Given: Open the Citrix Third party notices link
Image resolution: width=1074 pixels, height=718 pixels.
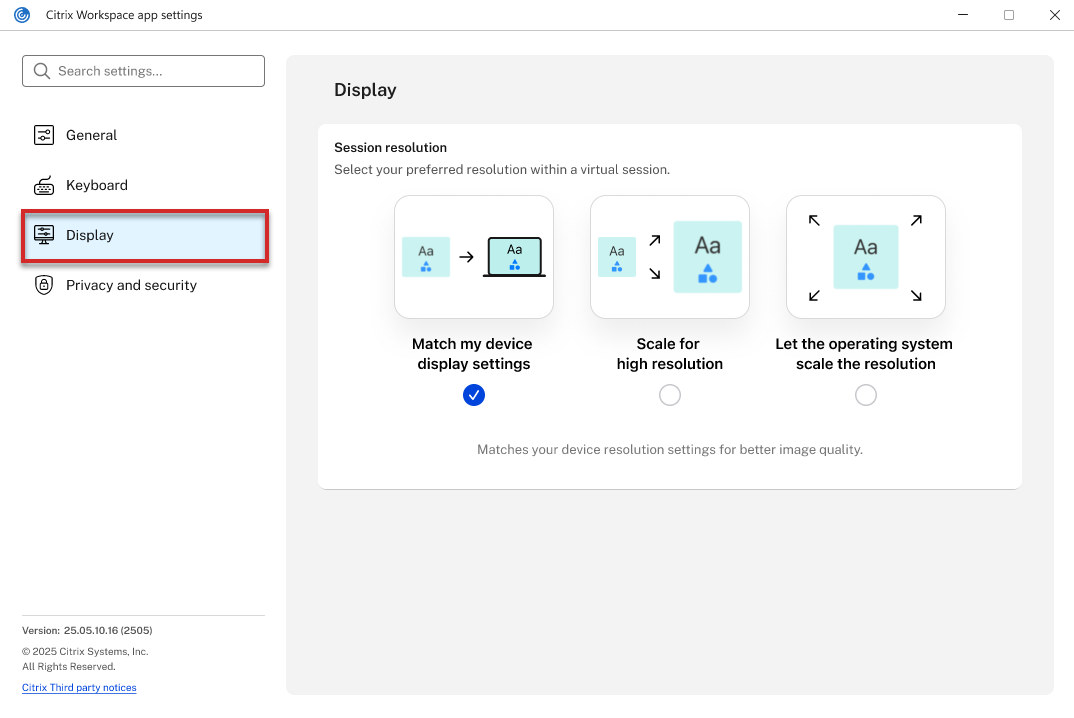Looking at the screenshot, I should click(x=79, y=687).
